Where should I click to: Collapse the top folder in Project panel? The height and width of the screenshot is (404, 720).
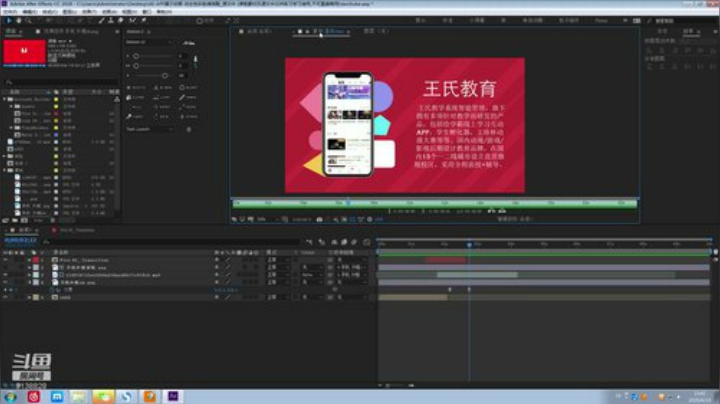(5, 99)
